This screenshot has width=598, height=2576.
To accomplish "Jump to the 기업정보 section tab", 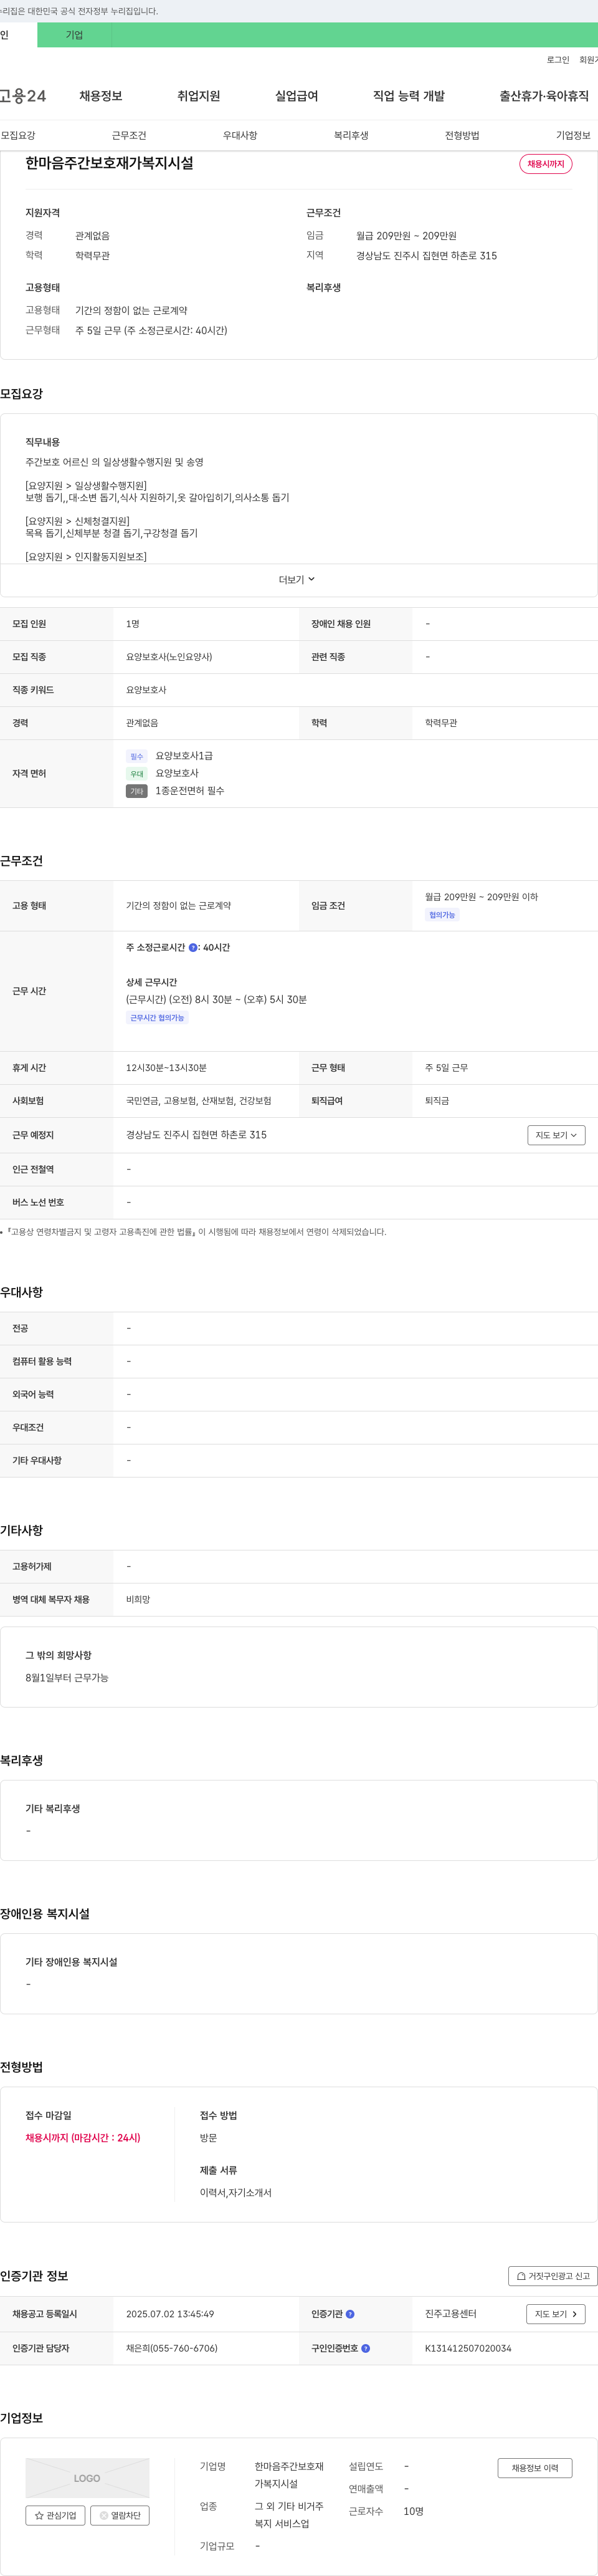I will click(573, 135).
